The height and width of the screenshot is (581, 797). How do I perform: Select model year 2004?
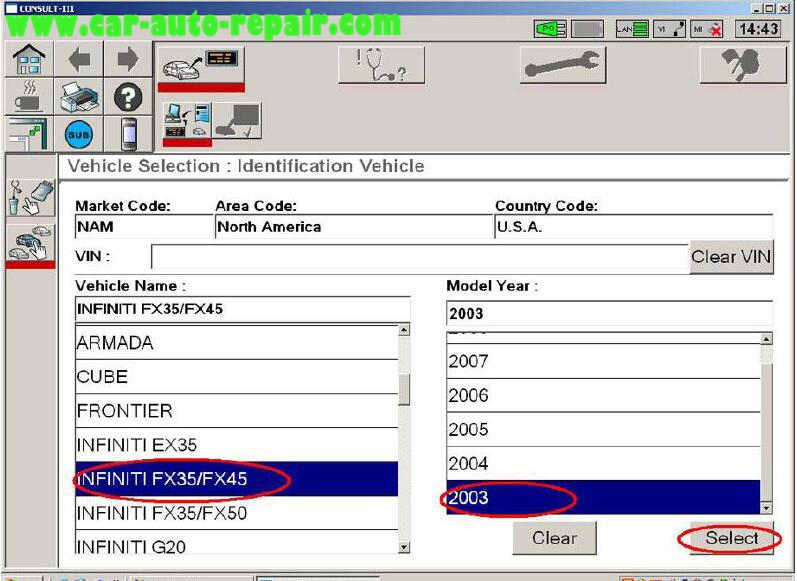point(603,464)
